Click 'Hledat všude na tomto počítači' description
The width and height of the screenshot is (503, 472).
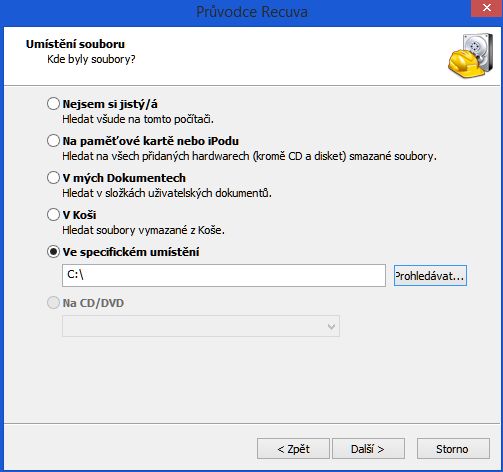click(138, 119)
